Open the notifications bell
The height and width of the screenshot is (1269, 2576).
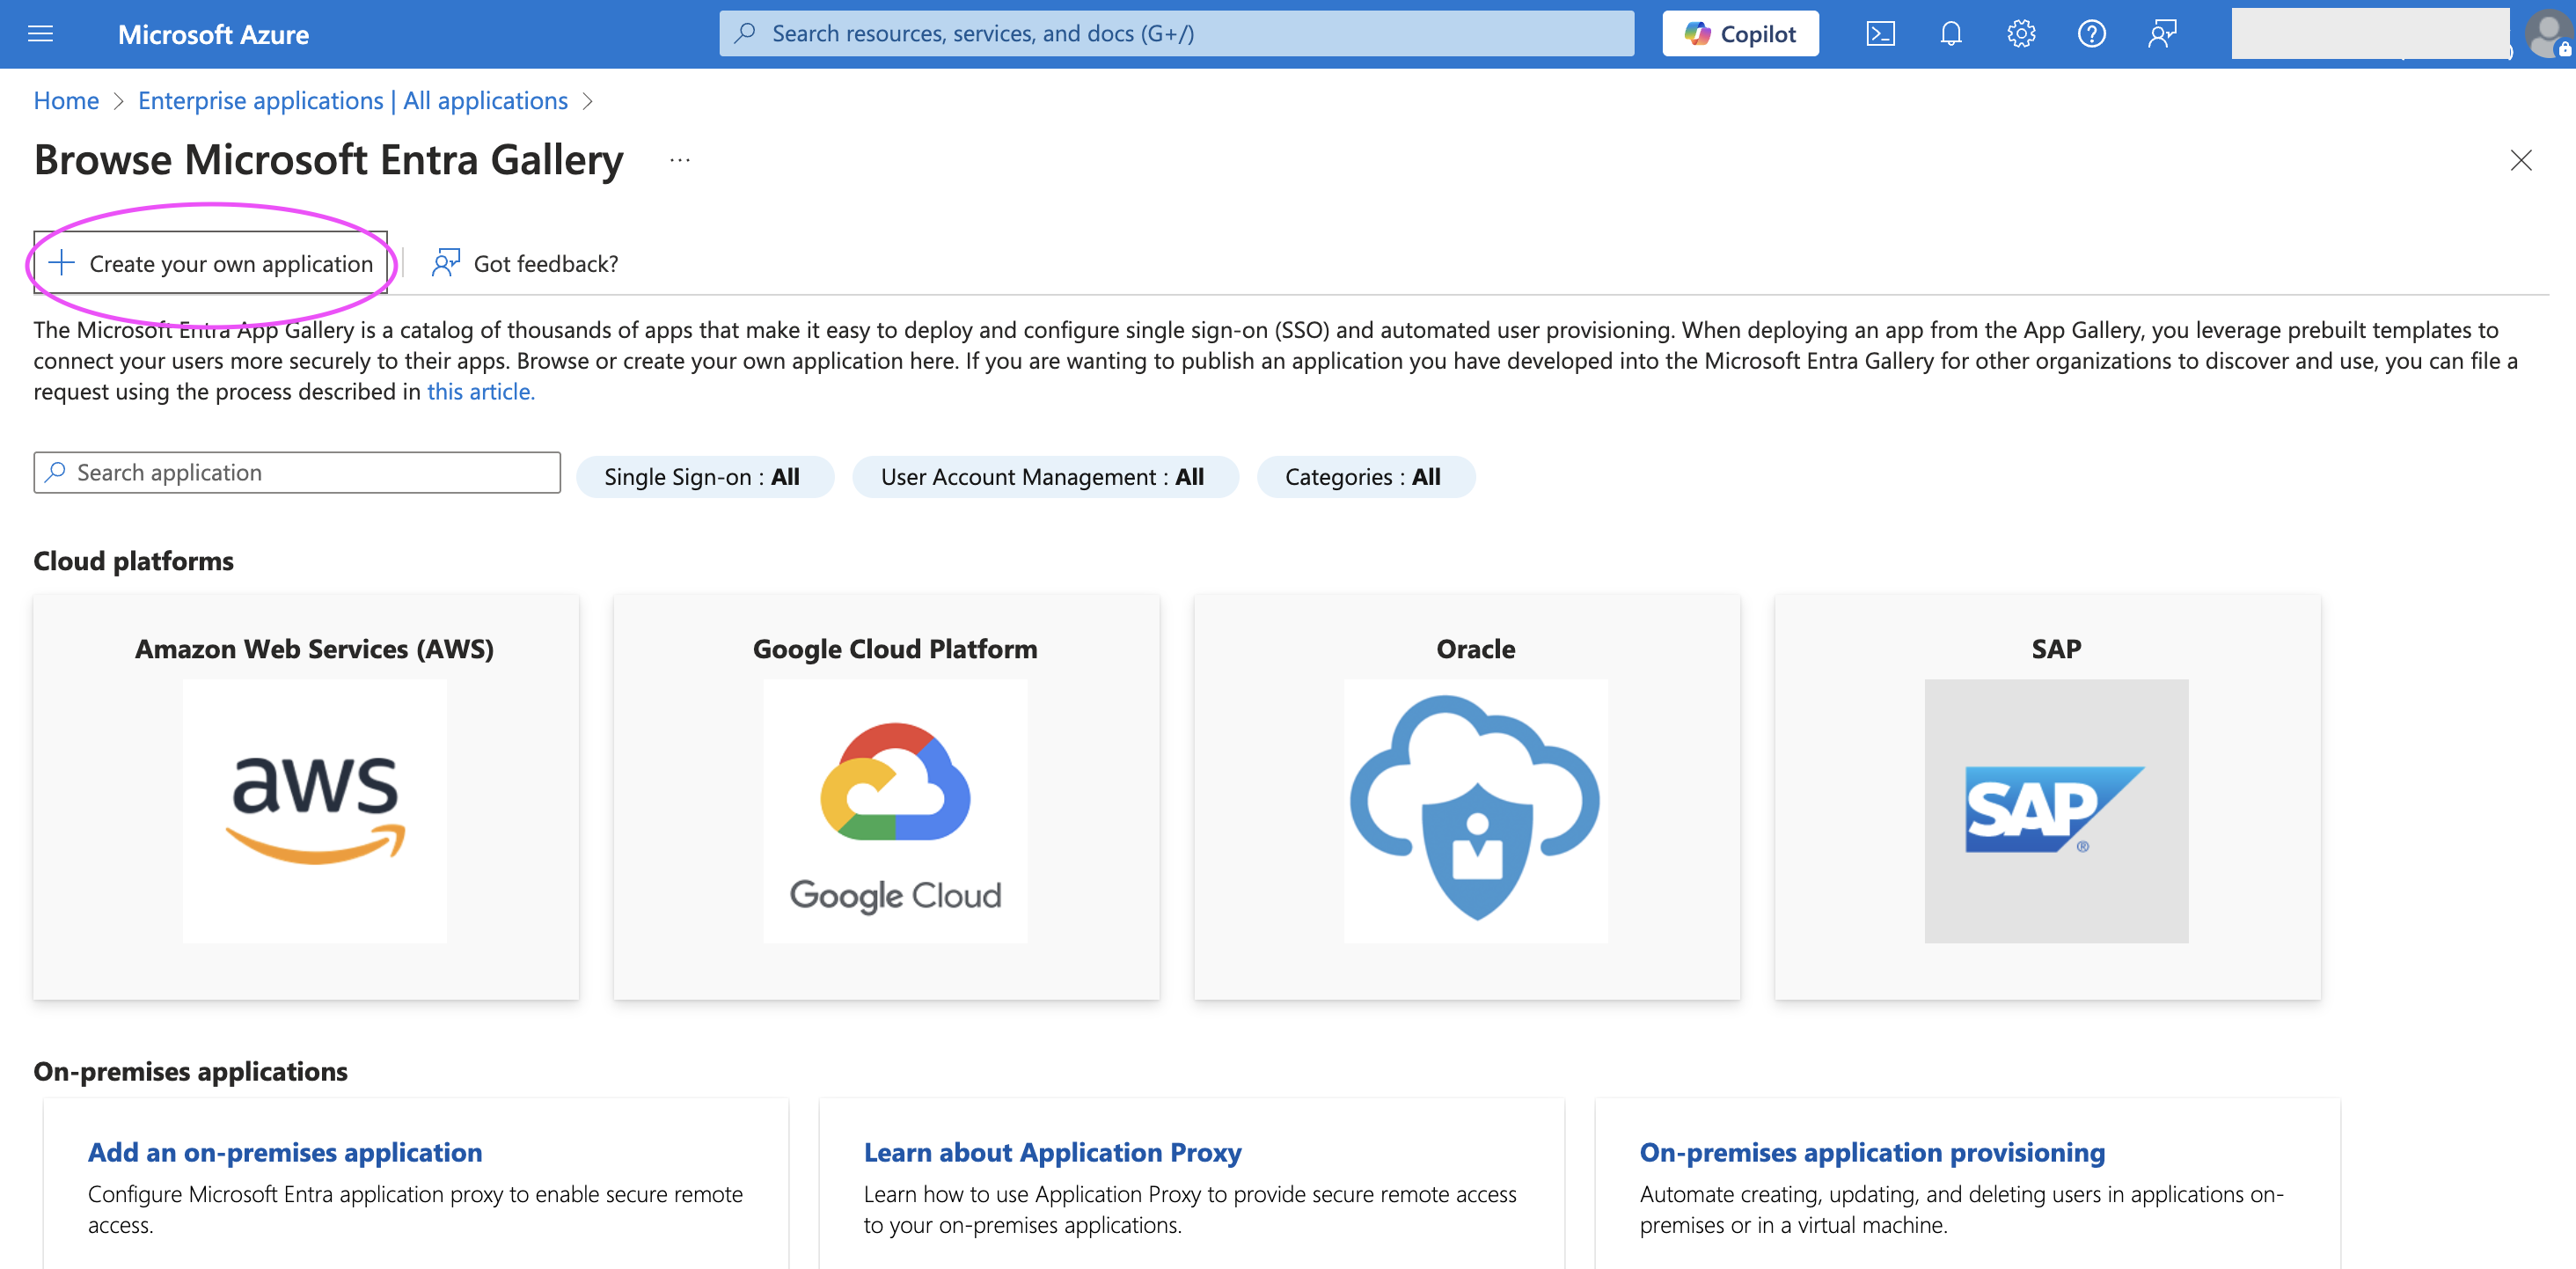[x=1950, y=34]
